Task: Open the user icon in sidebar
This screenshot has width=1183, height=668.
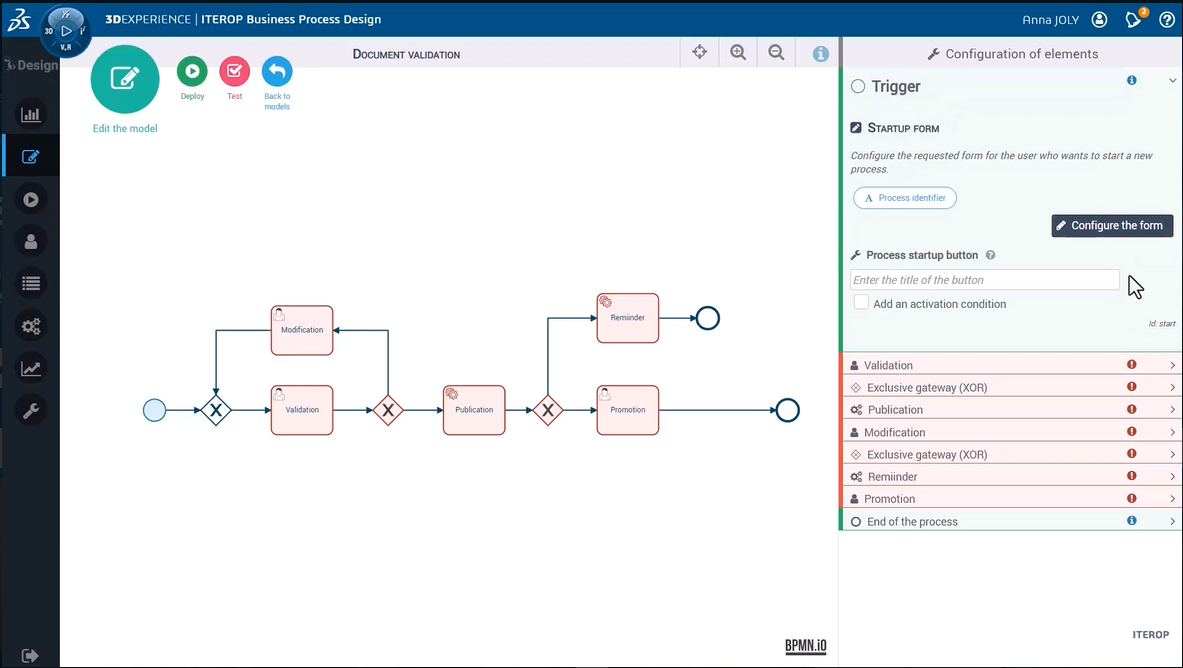Action: (x=31, y=242)
